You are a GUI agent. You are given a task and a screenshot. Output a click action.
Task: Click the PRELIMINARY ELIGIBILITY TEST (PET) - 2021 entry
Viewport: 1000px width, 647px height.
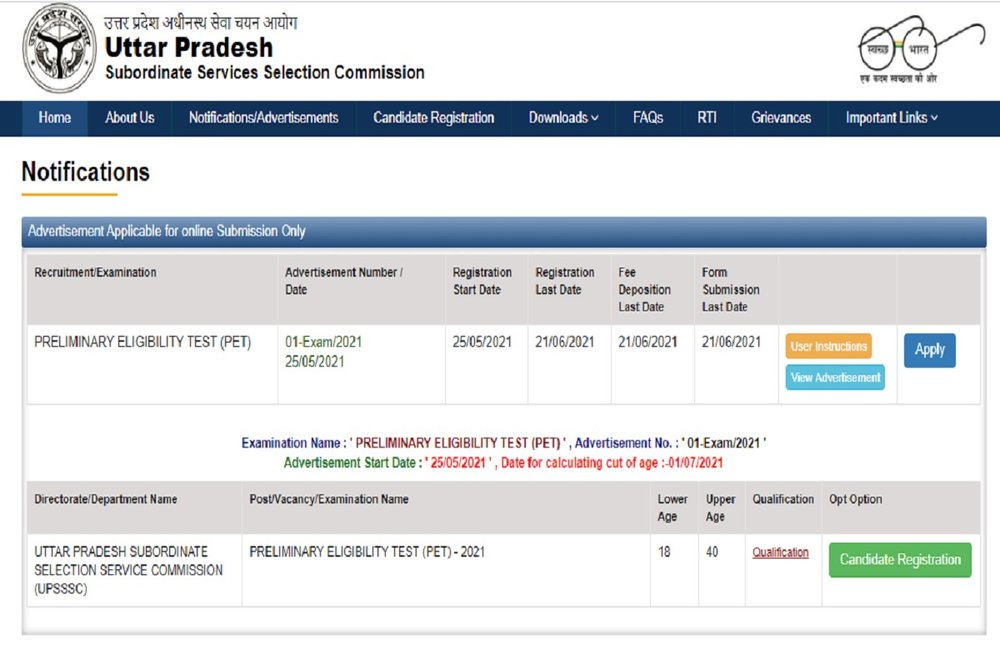(367, 552)
